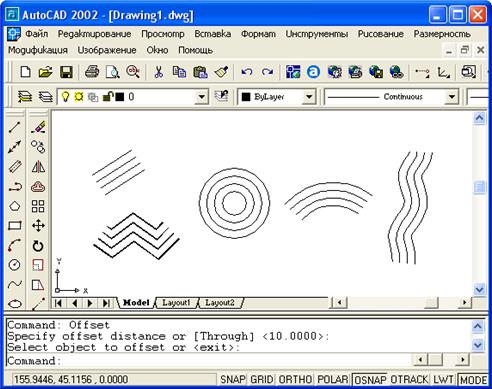Select the Polygon tool
This screenshot has width=492, height=389.
pos(14,206)
